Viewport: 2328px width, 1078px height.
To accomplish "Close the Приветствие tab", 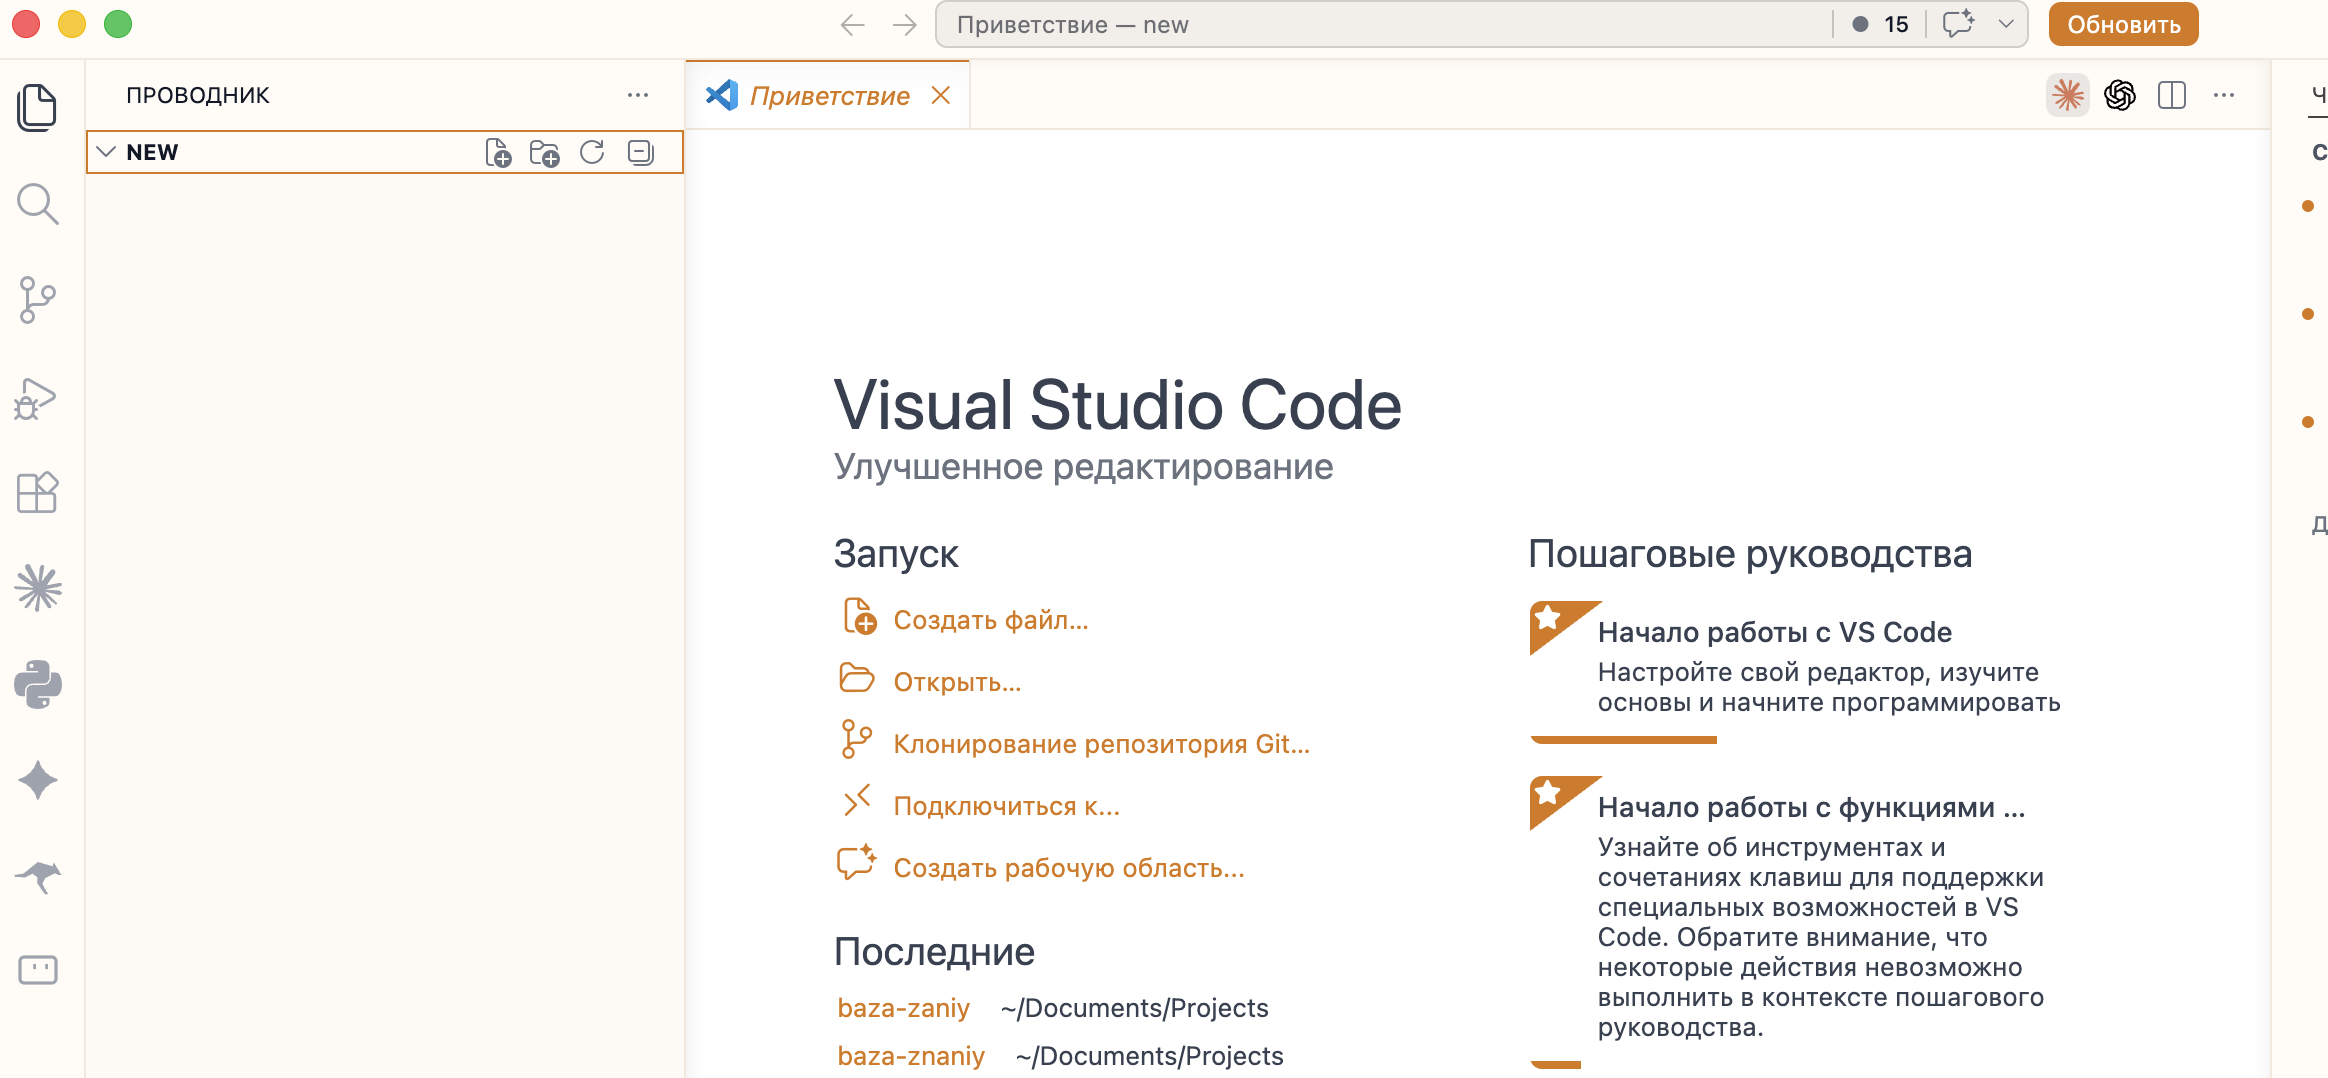I will pos(940,95).
